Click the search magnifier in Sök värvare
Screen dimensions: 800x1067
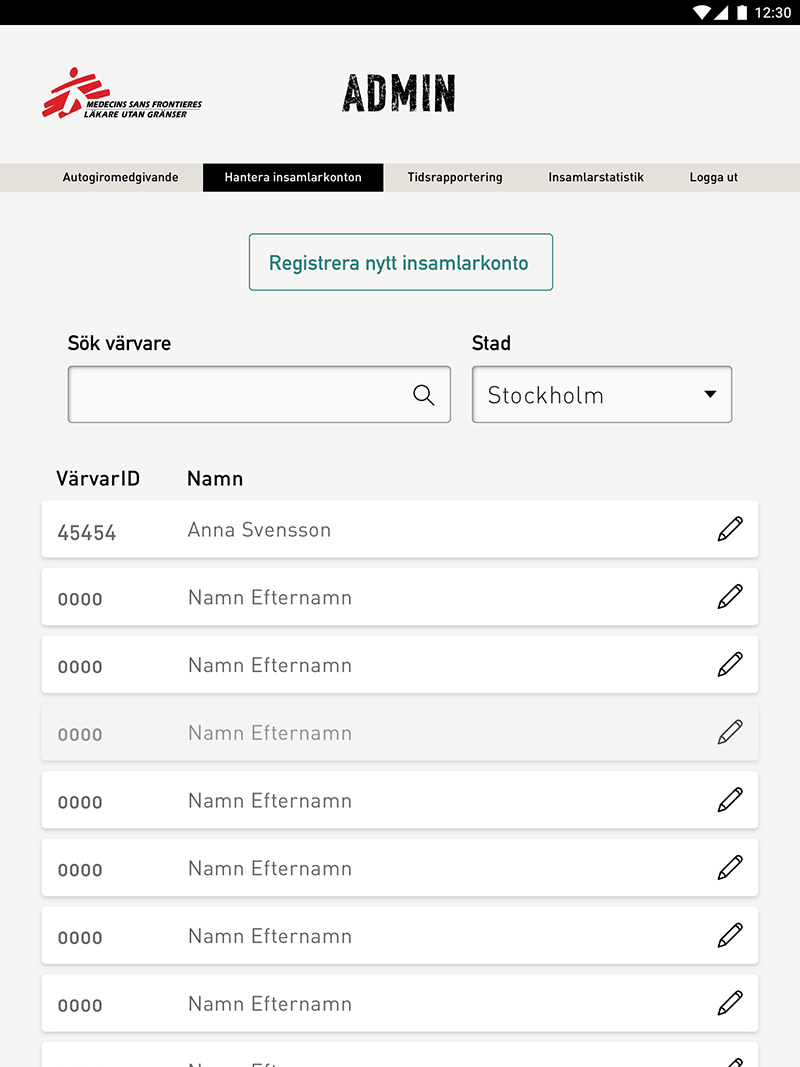point(423,395)
